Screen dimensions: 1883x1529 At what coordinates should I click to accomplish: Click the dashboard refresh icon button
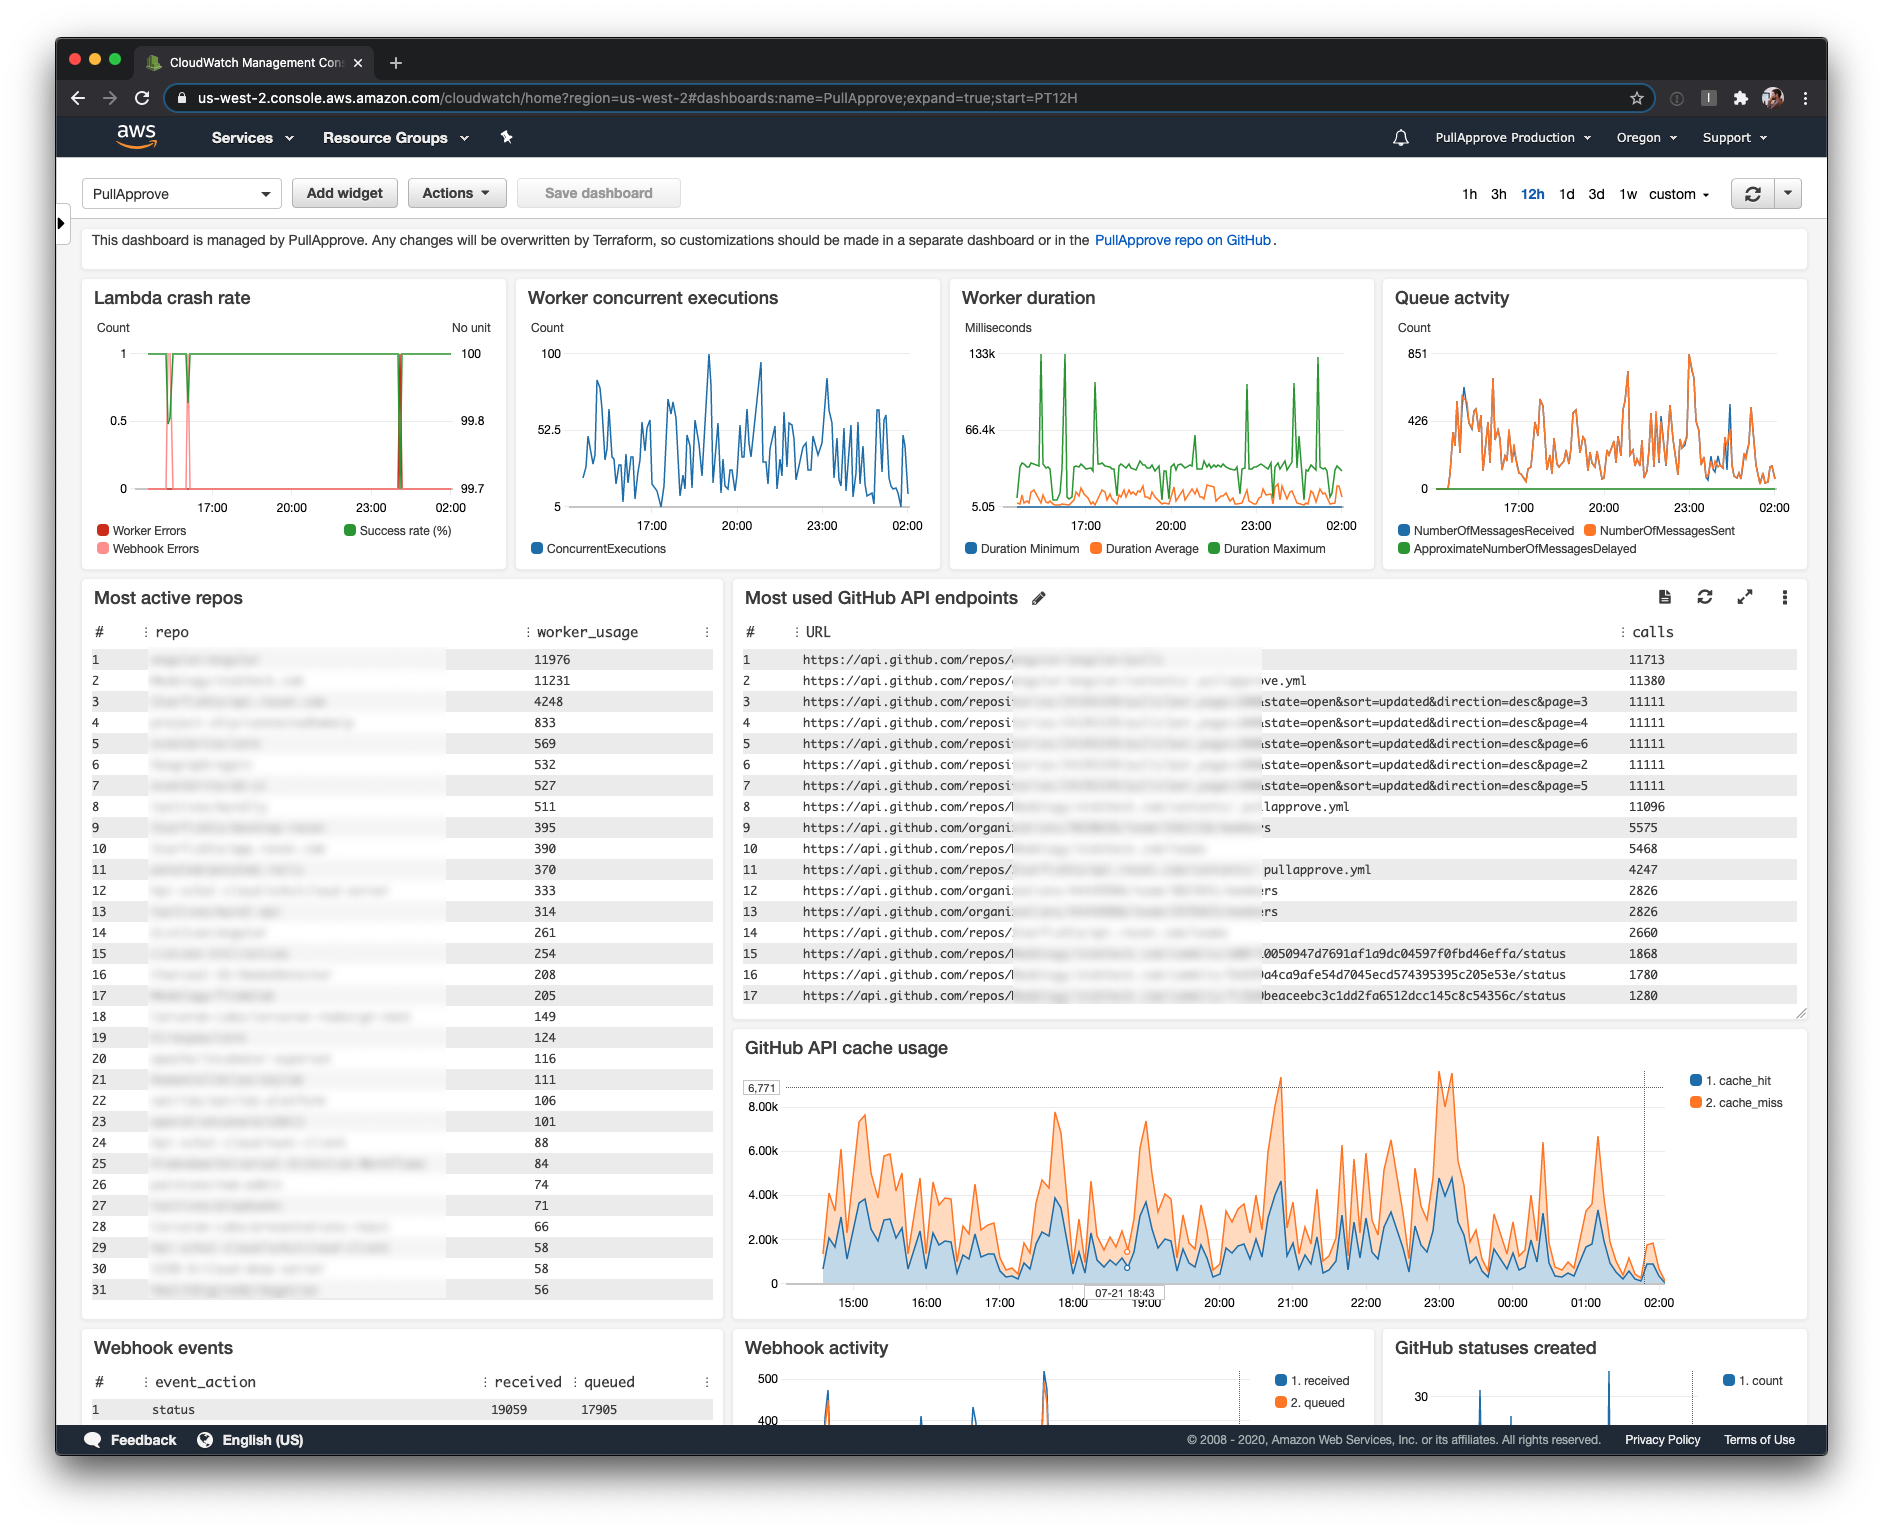[x=1752, y=194]
